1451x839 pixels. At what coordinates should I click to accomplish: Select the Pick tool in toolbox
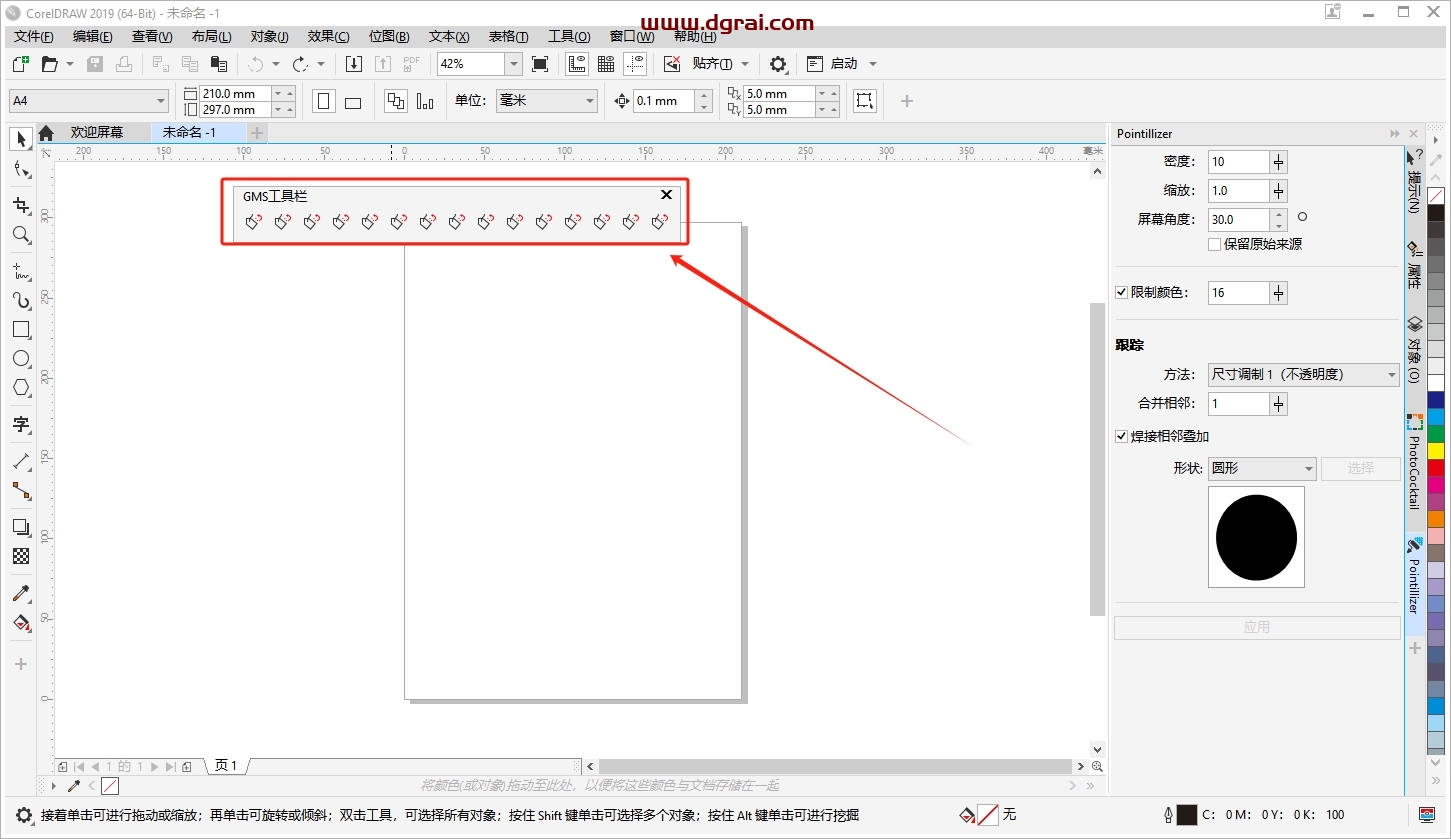[21, 139]
